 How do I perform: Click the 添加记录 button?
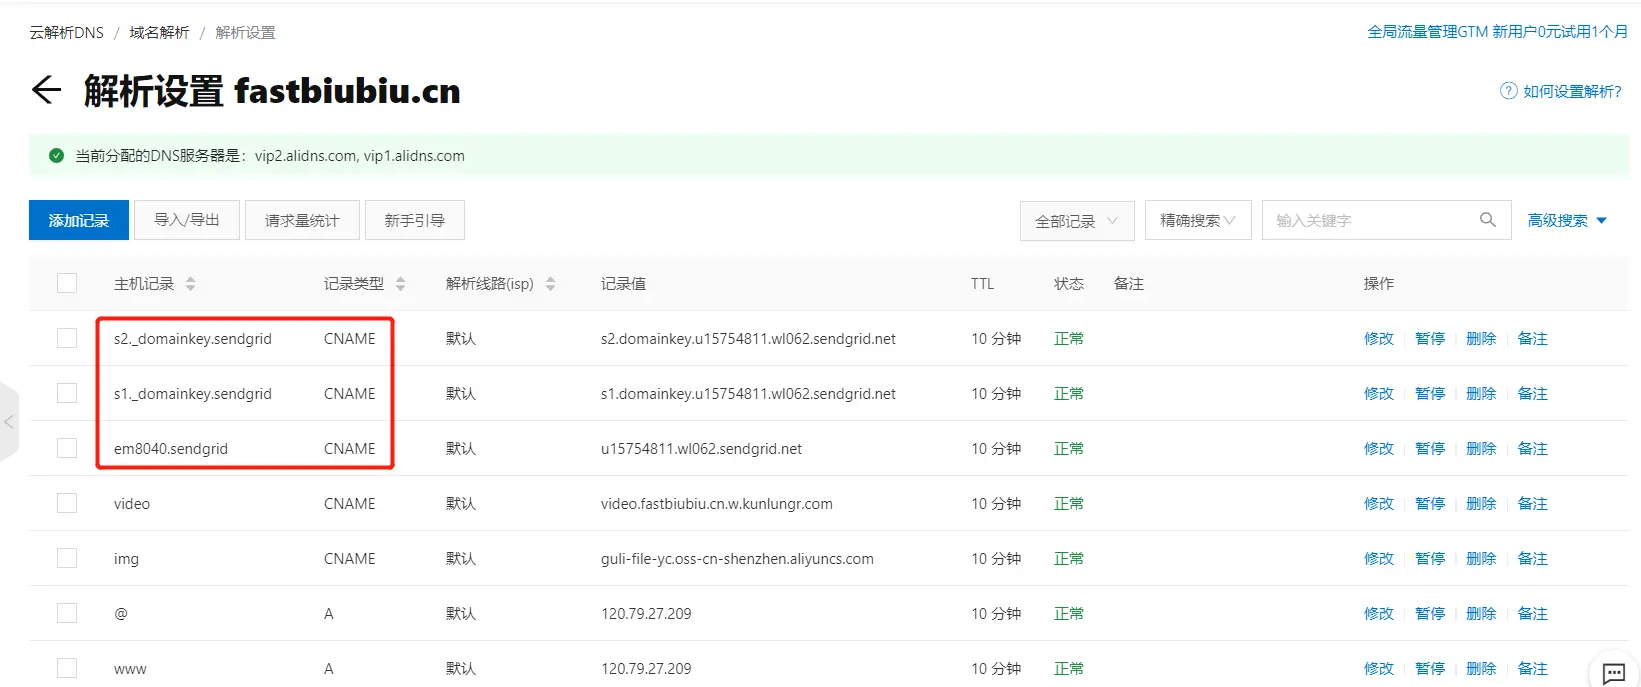(x=79, y=220)
